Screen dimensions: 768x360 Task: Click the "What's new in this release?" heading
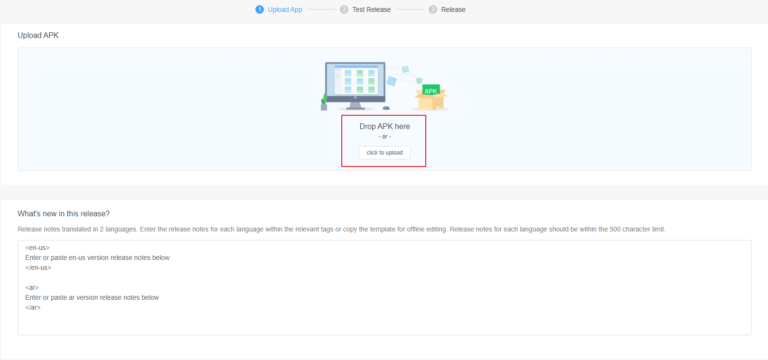point(64,214)
